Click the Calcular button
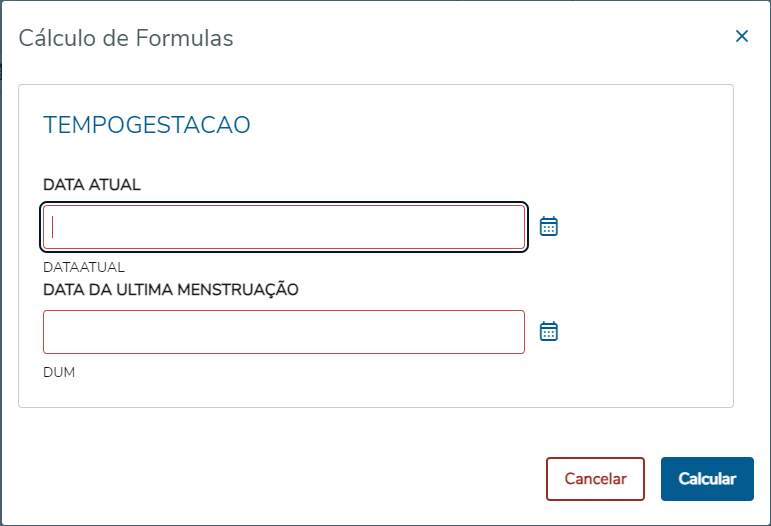The width and height of the screenshot is (771, 526). coord(707,479)
